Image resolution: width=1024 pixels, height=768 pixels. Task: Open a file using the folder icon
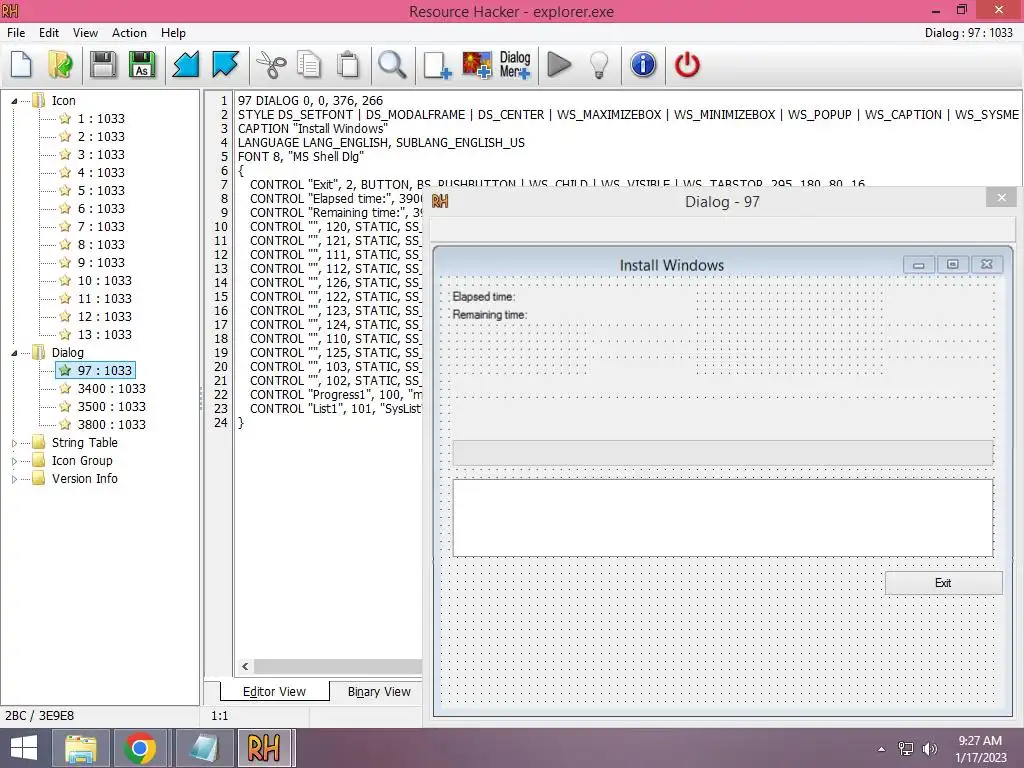pyautogui.click(x=61, y=65)
